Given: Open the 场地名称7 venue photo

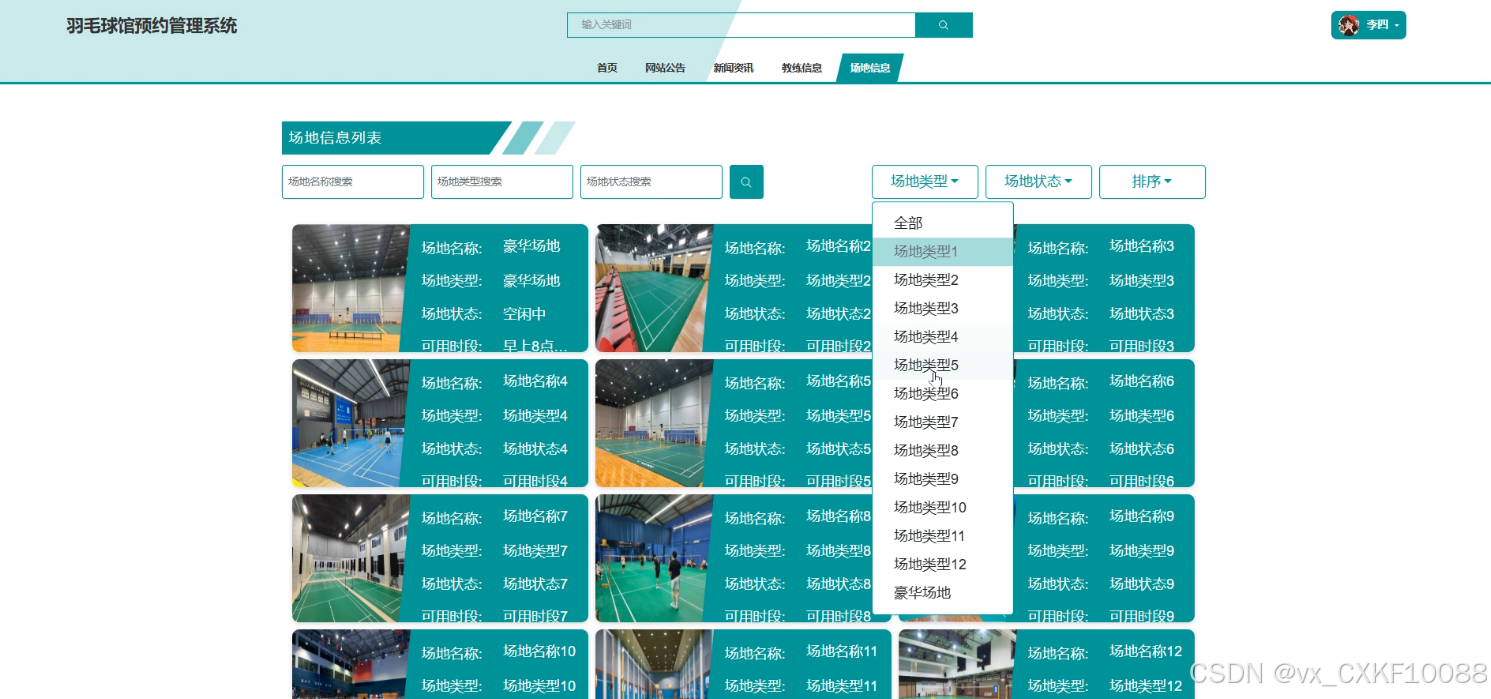Looking at the screenshot, I should point(351,558).
